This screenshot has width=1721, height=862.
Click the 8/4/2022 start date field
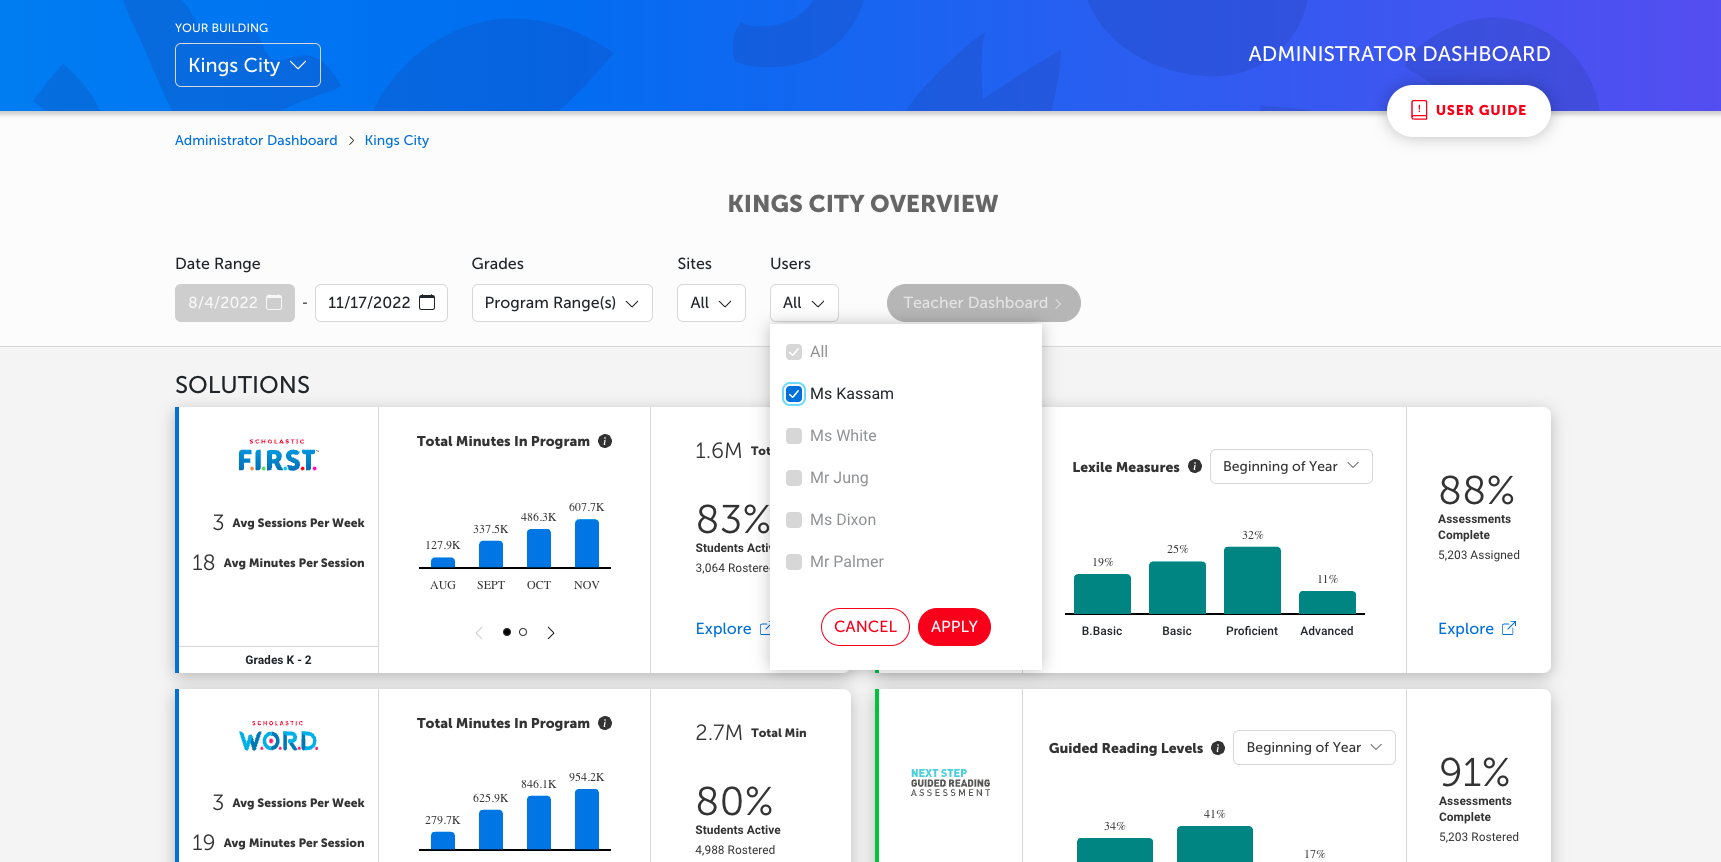coord(235,303)
